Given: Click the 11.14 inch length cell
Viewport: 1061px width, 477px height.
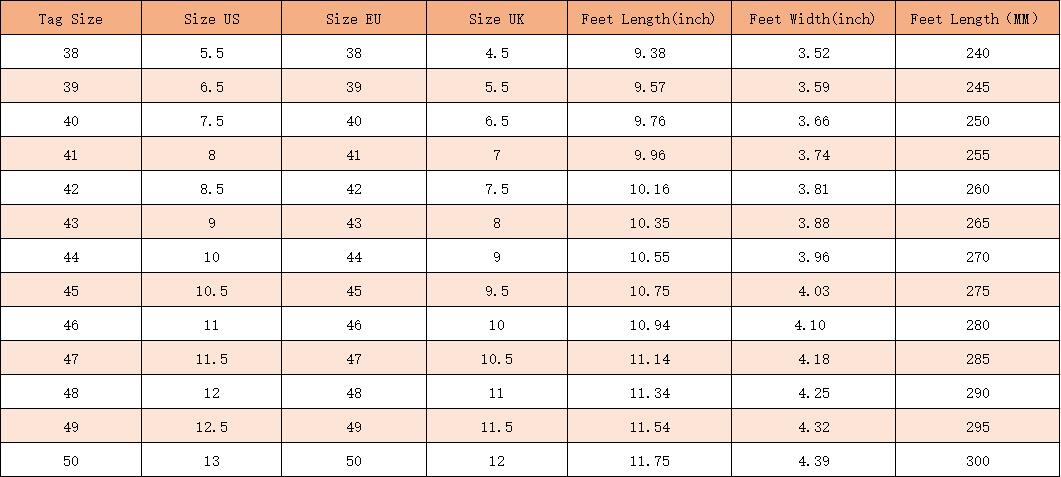Looking at the screenshot, I should click(x=649, y=359).
